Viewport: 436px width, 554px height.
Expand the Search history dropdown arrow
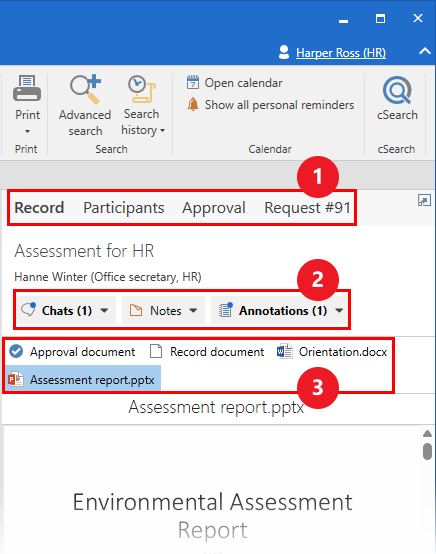pos(163,130)
